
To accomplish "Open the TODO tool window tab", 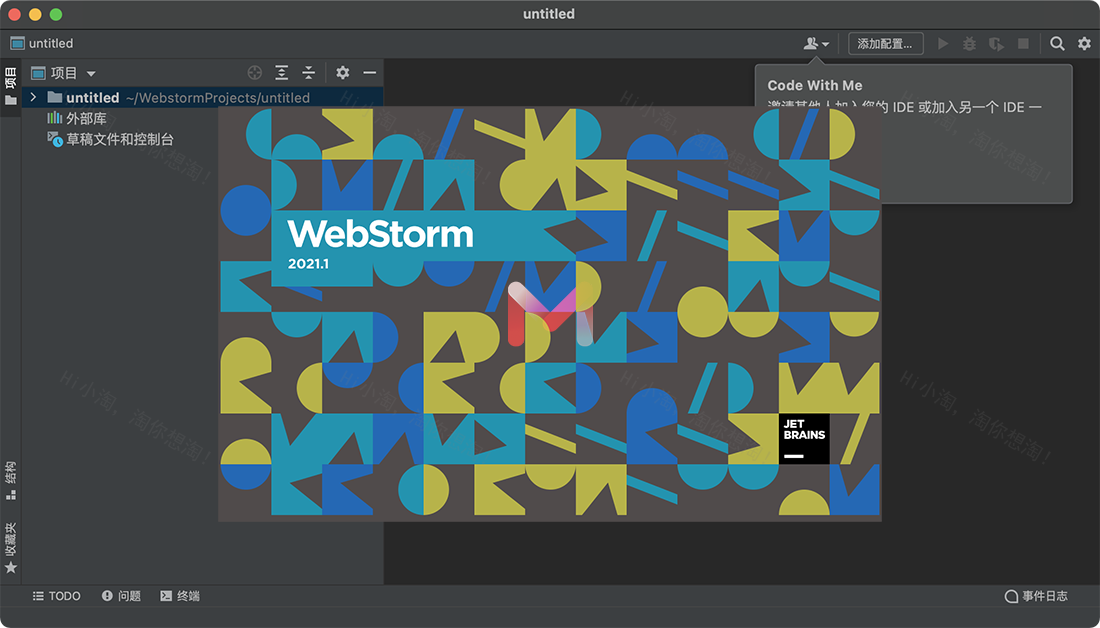I will (57, 596).
